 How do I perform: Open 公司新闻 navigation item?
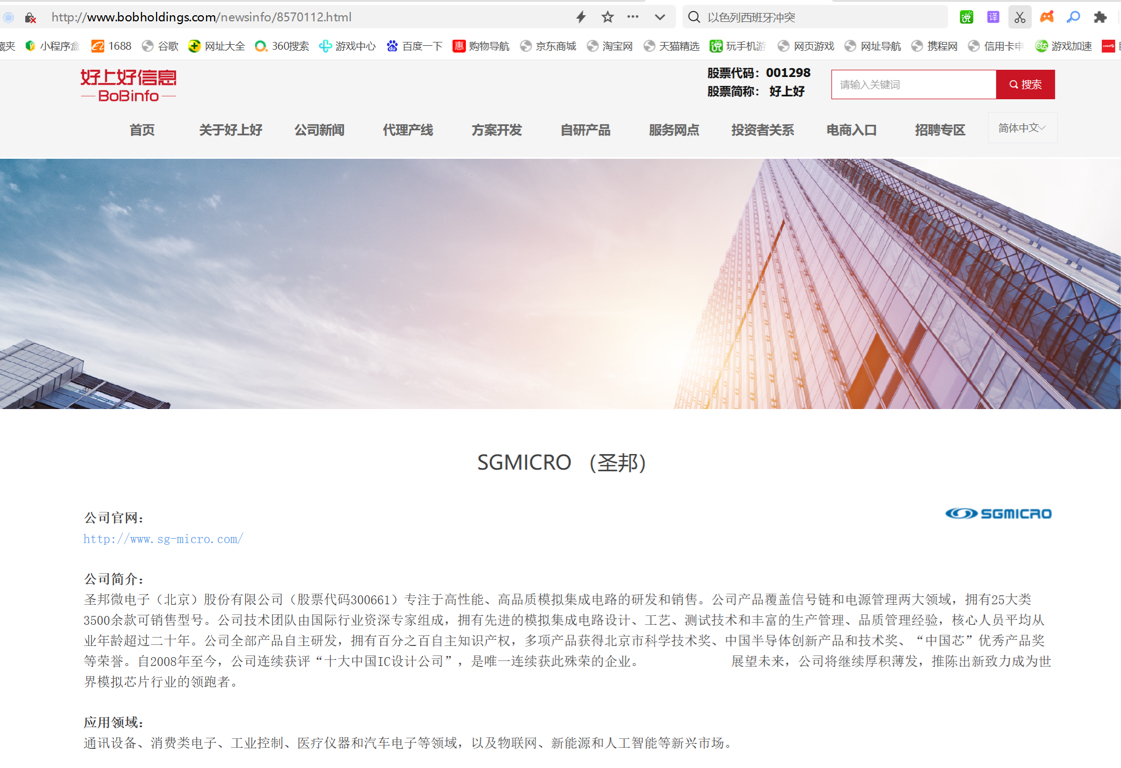(x=319, y=130)
